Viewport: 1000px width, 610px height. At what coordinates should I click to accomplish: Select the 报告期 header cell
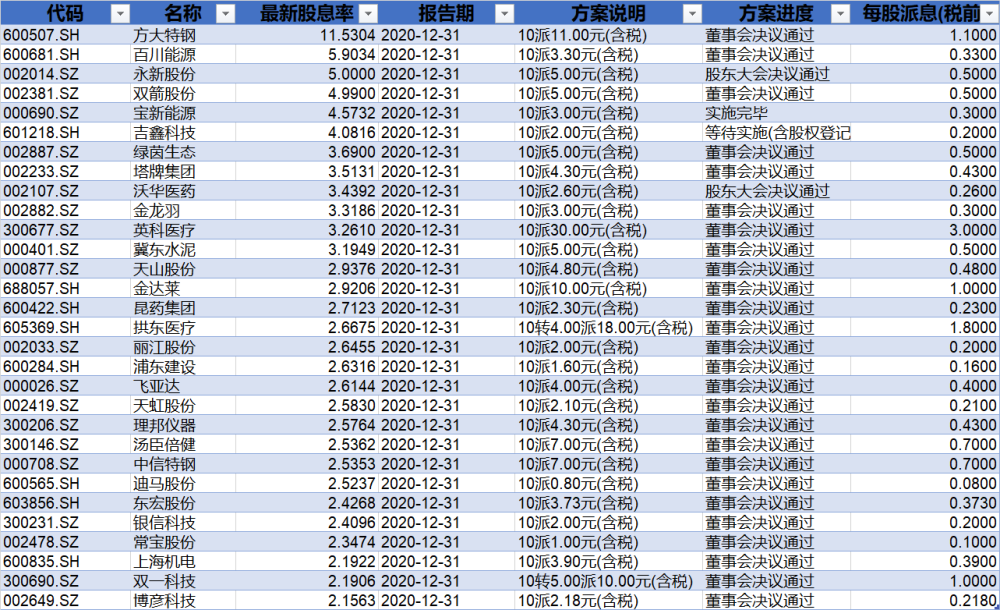(x=446, y=13)
